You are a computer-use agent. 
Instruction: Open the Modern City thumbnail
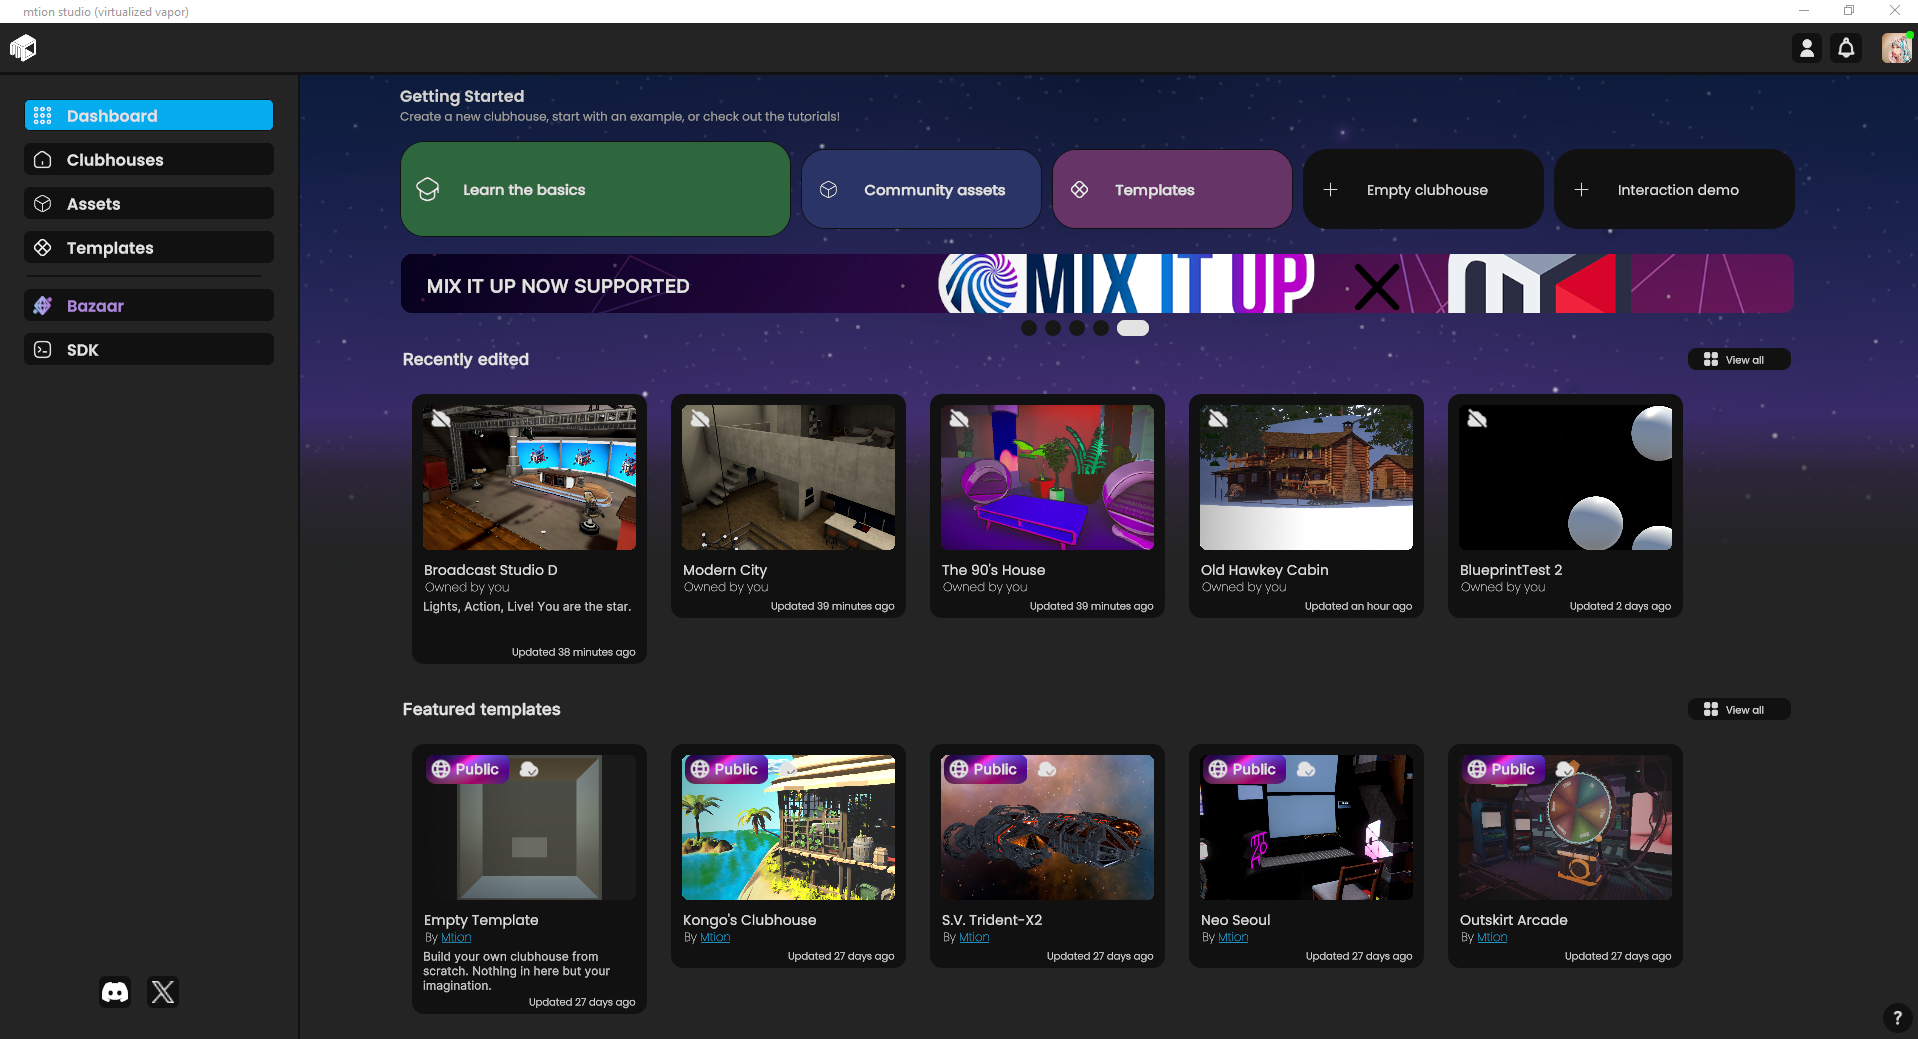pyautogui.click(x=788, y=478)
